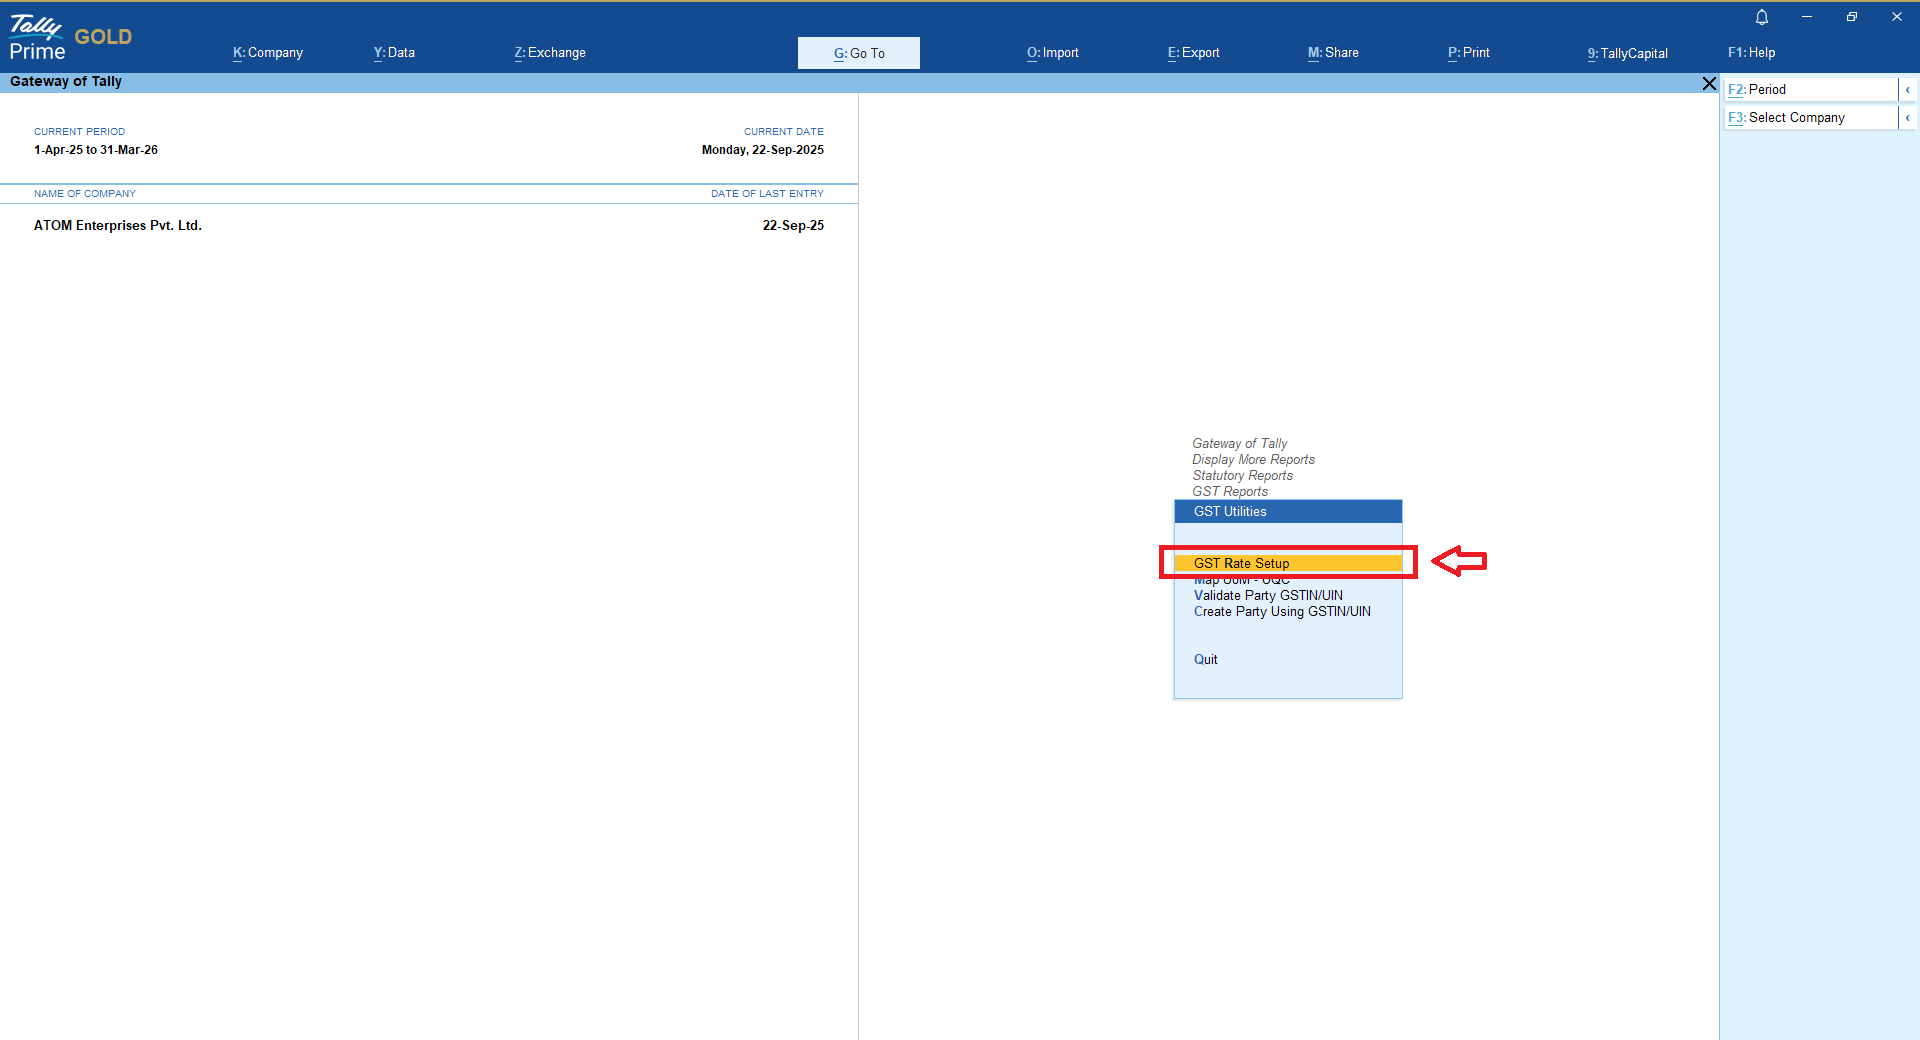The image size is (1920, 1040).
Task: Open the Z: Exchange menu
Action: (550, 53)
